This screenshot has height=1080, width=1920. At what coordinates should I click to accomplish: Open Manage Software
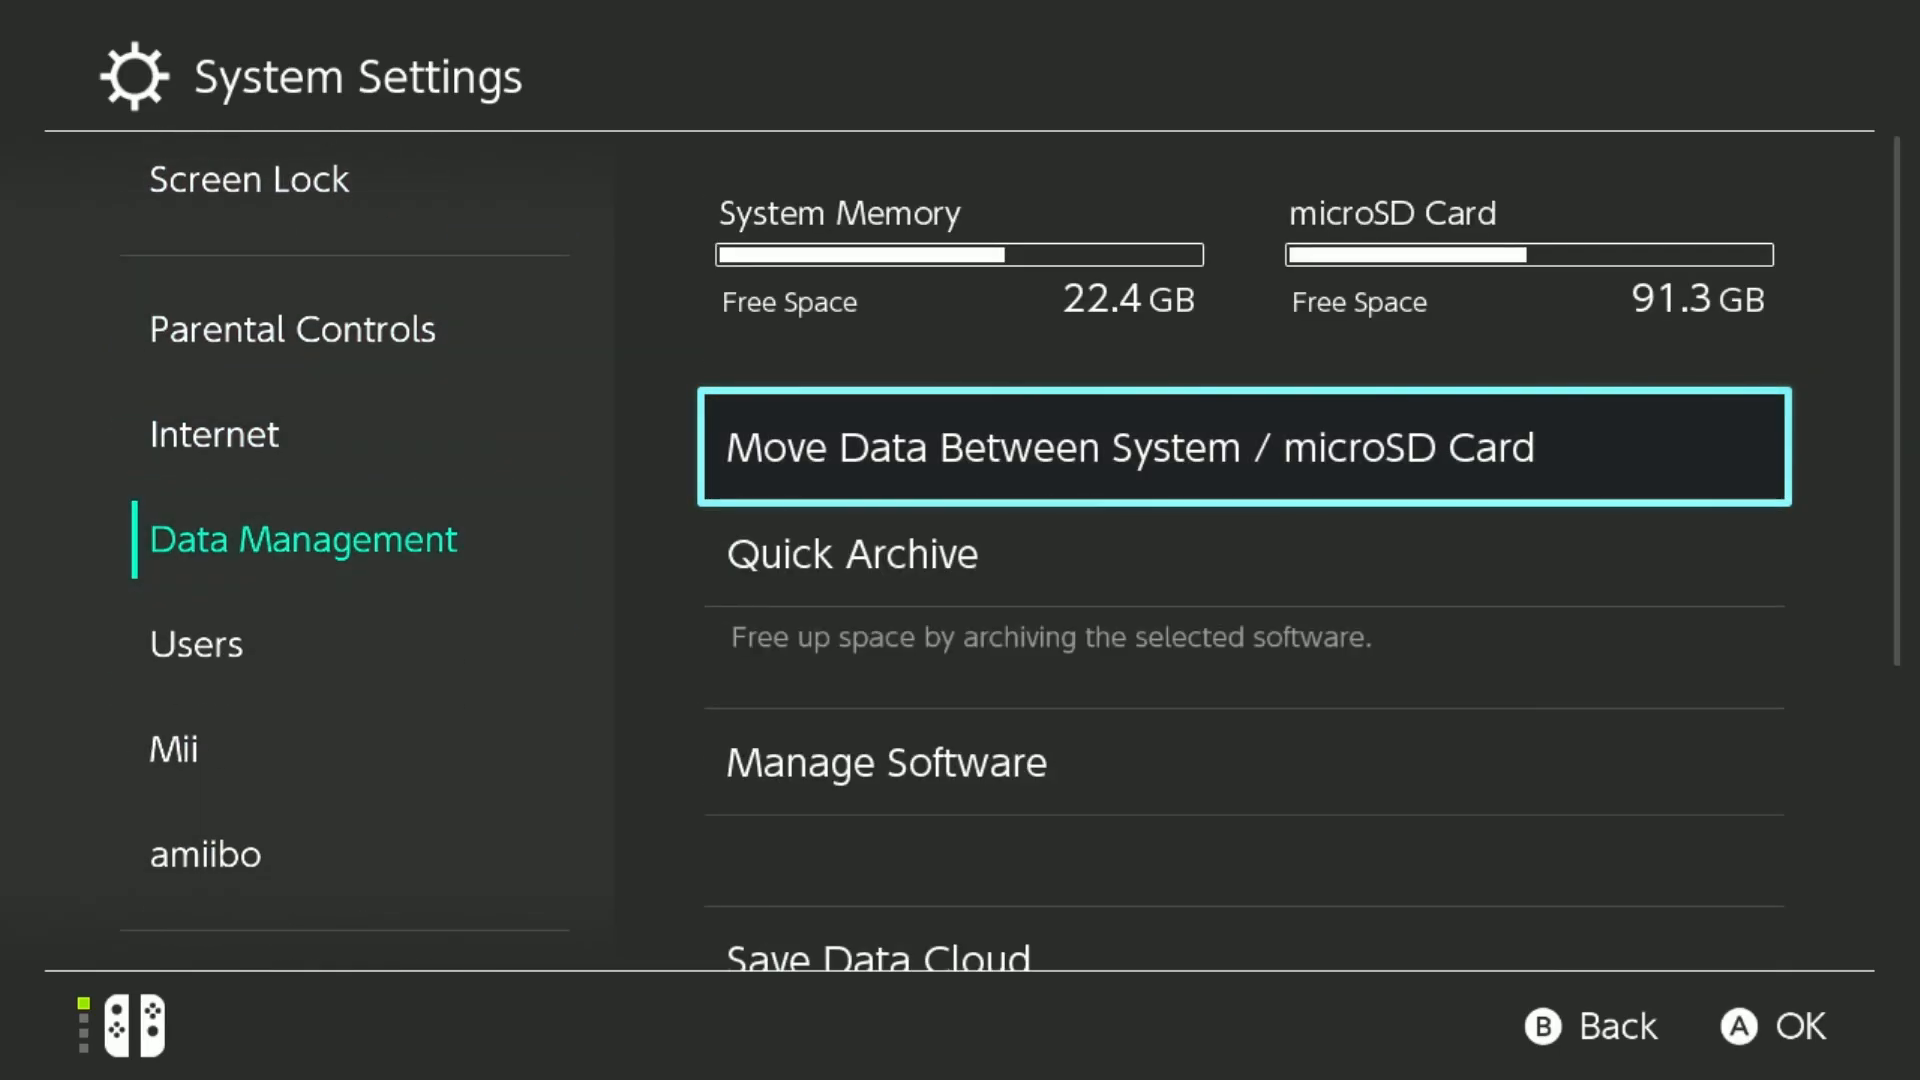(1244, 762)
